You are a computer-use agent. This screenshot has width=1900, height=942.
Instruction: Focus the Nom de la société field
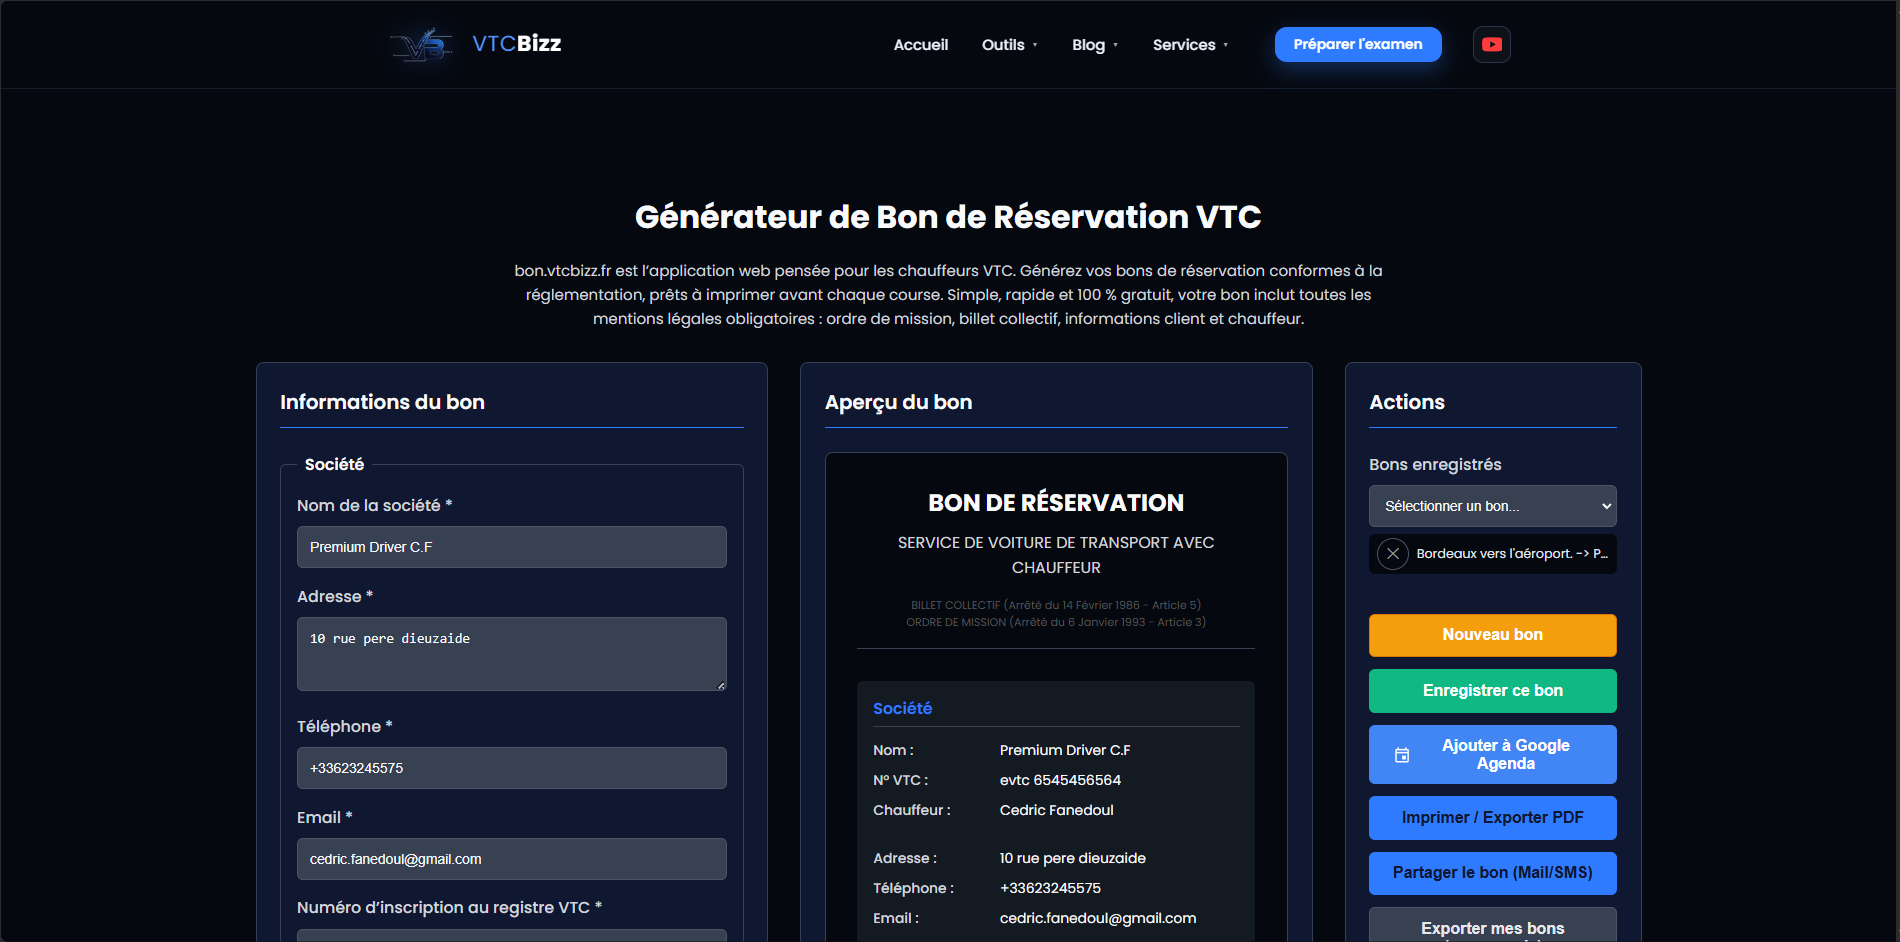tap(512, 547)
